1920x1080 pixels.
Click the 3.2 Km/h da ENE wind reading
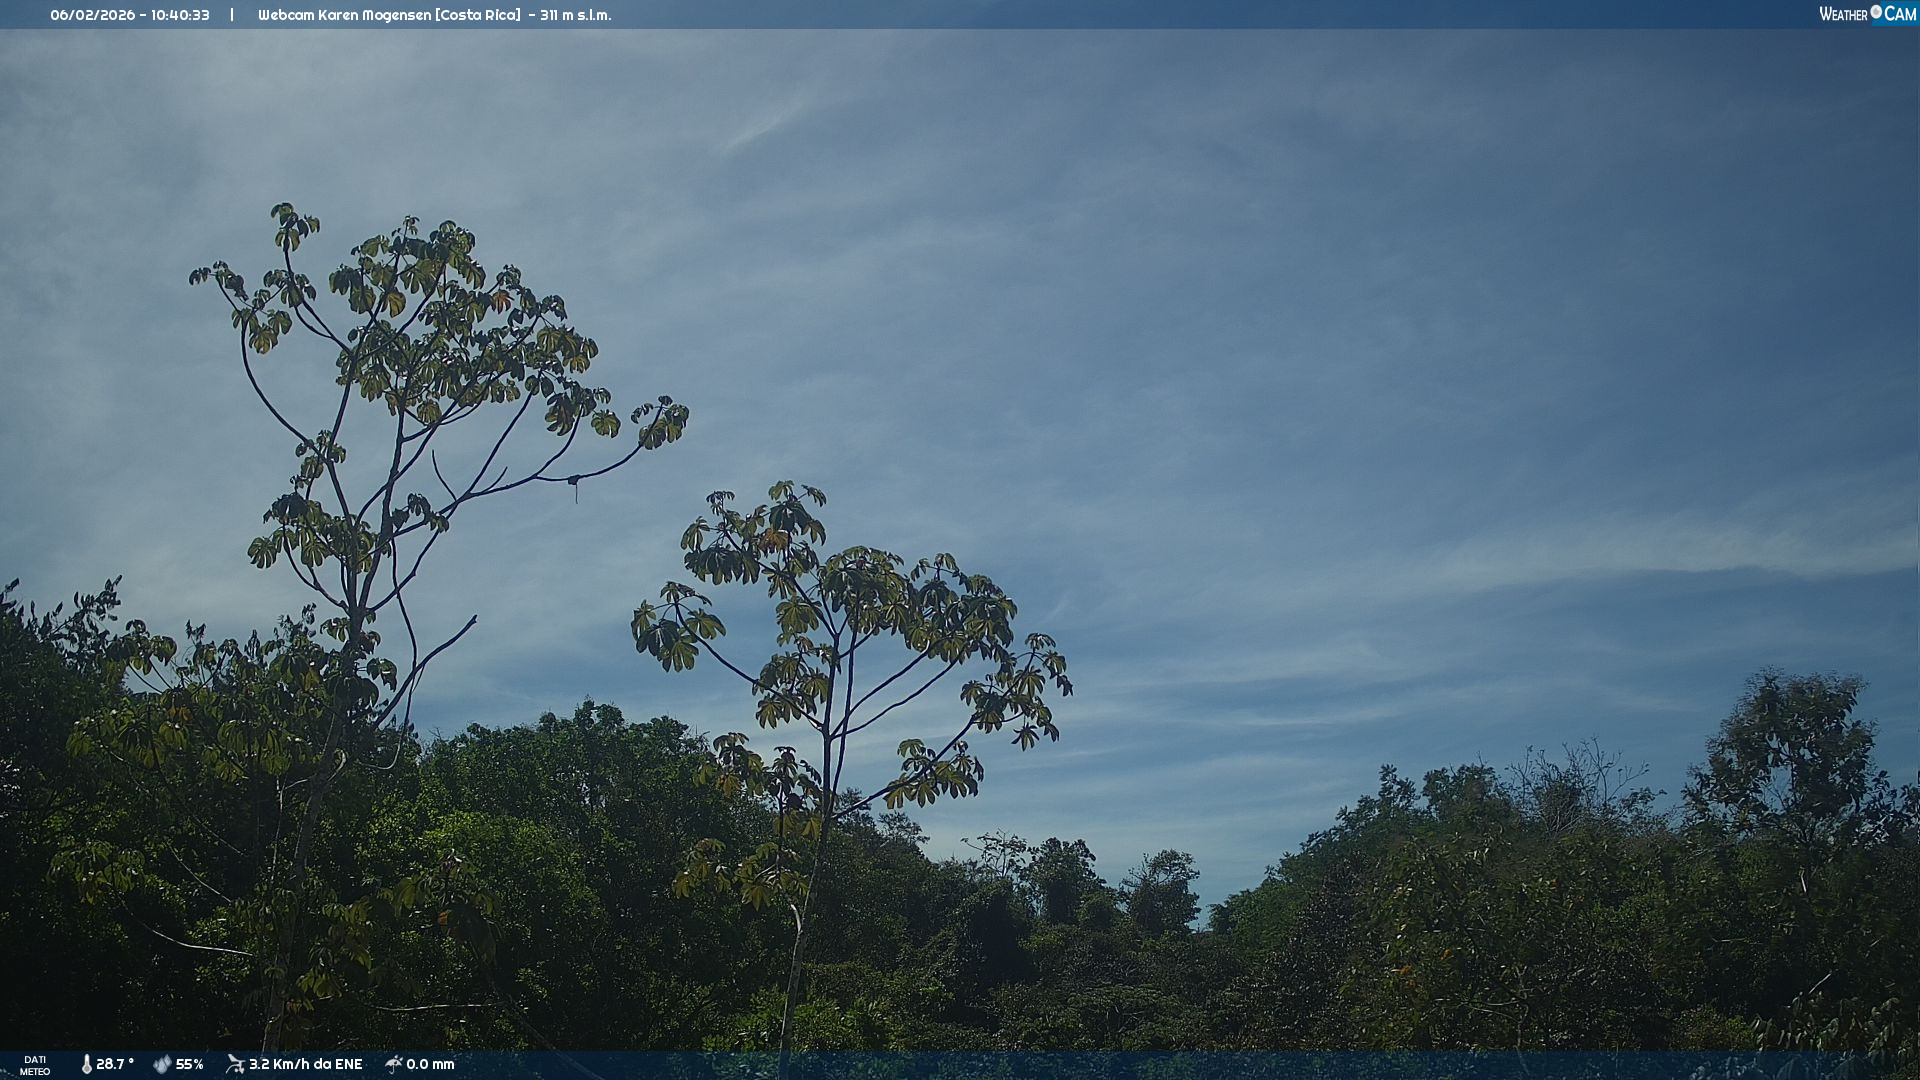click(x=305, y=1064)
